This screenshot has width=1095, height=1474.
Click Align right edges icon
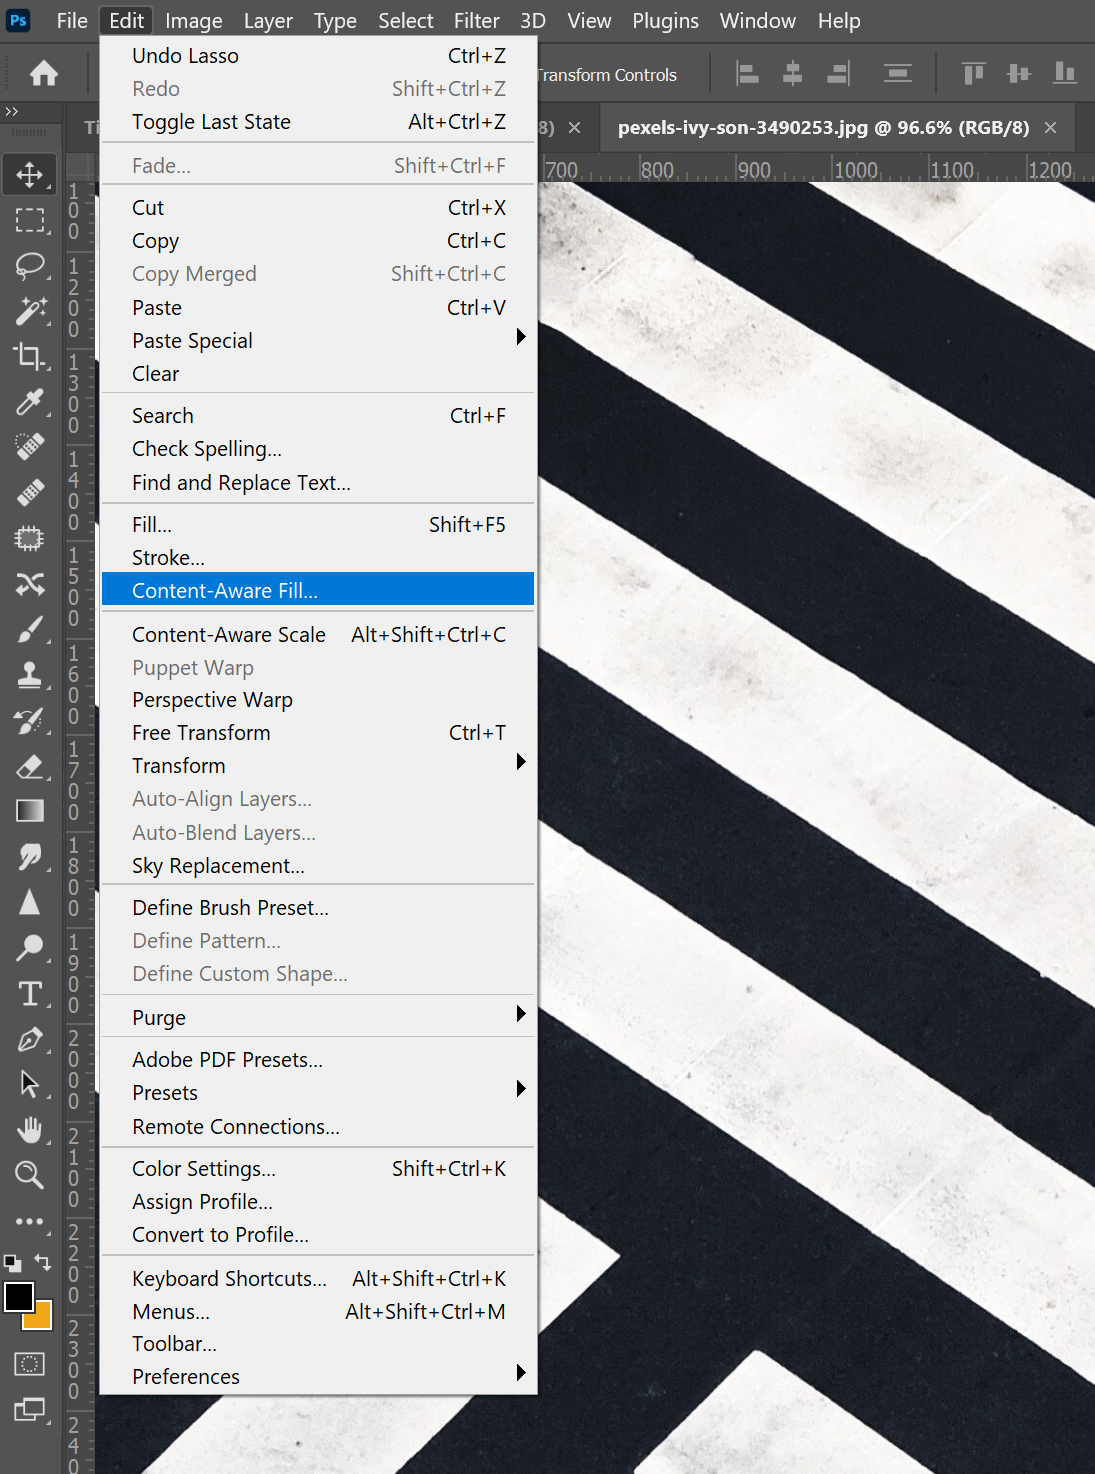(x=838, y=73)
